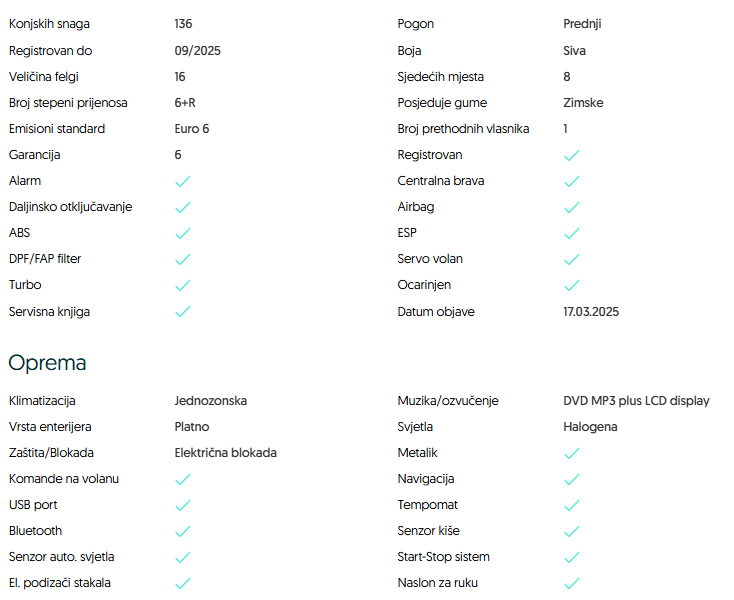Click the Klimatizacija label

[42, 400]
